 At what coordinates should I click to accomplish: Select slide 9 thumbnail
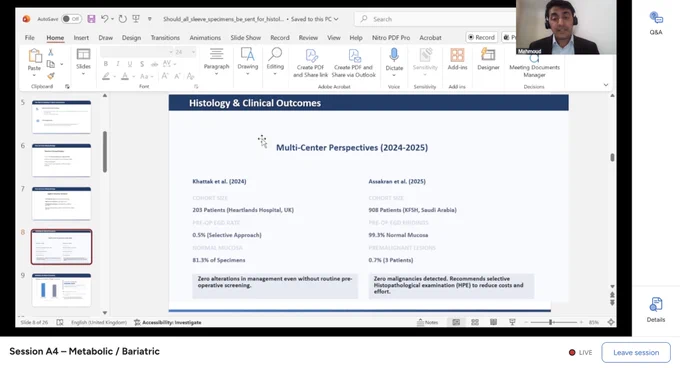(62, 290)
